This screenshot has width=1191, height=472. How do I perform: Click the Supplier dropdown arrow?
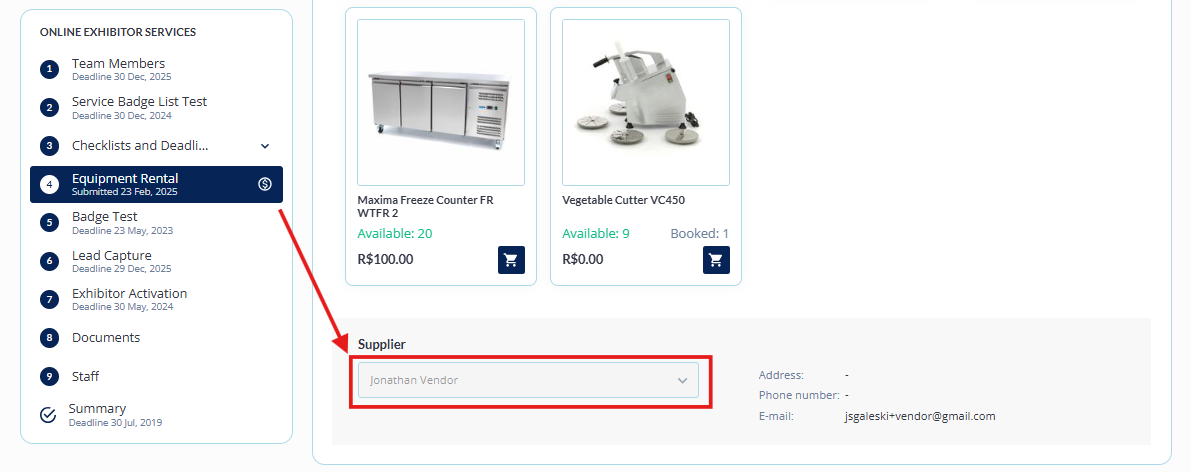682,381
